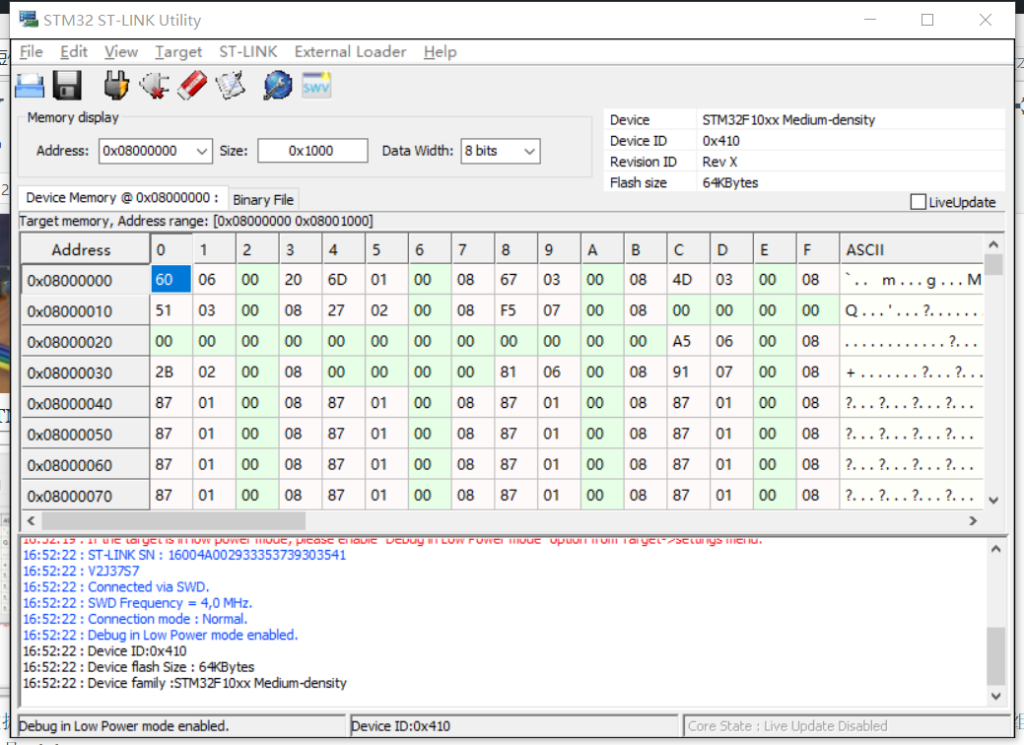
Task: Select cell 4D in row 0x08000000
Action: click(x=688, y=279)
